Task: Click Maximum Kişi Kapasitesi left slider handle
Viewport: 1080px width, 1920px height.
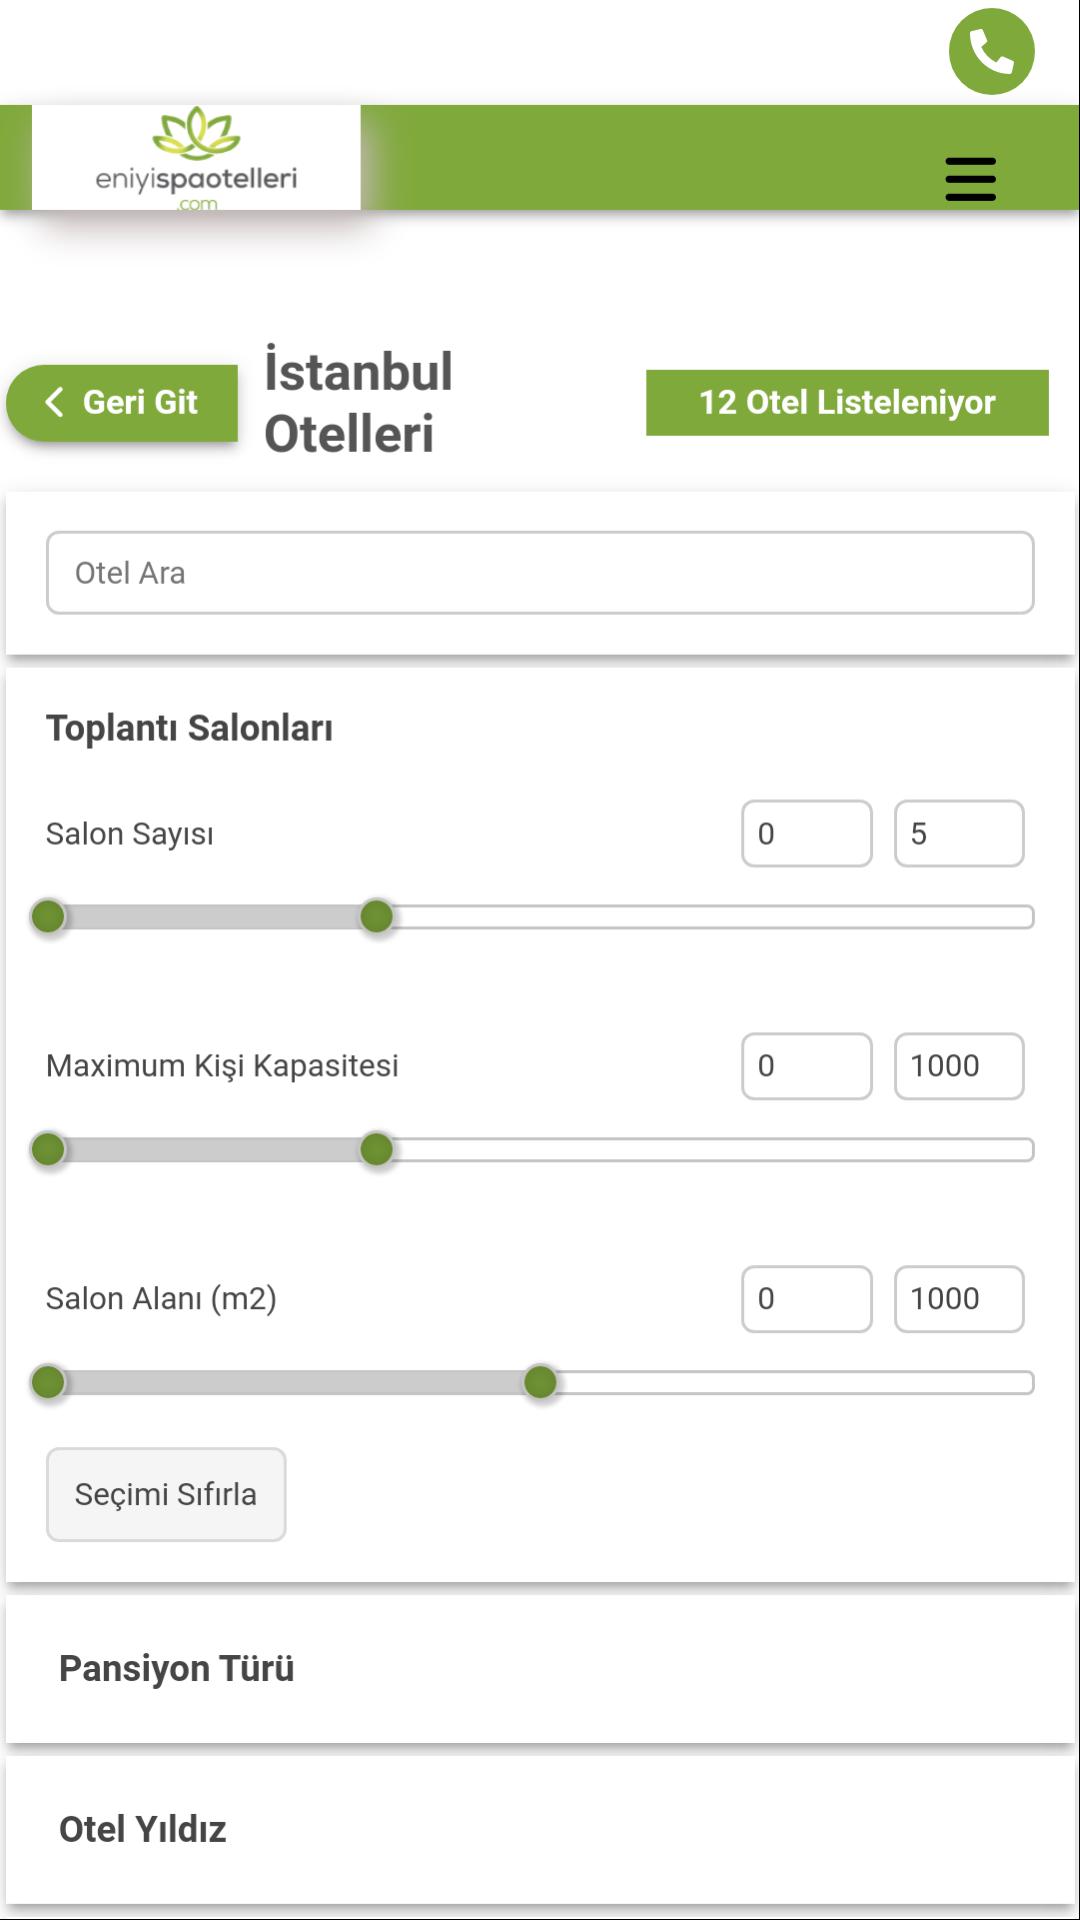Action: coord(48,1149)
